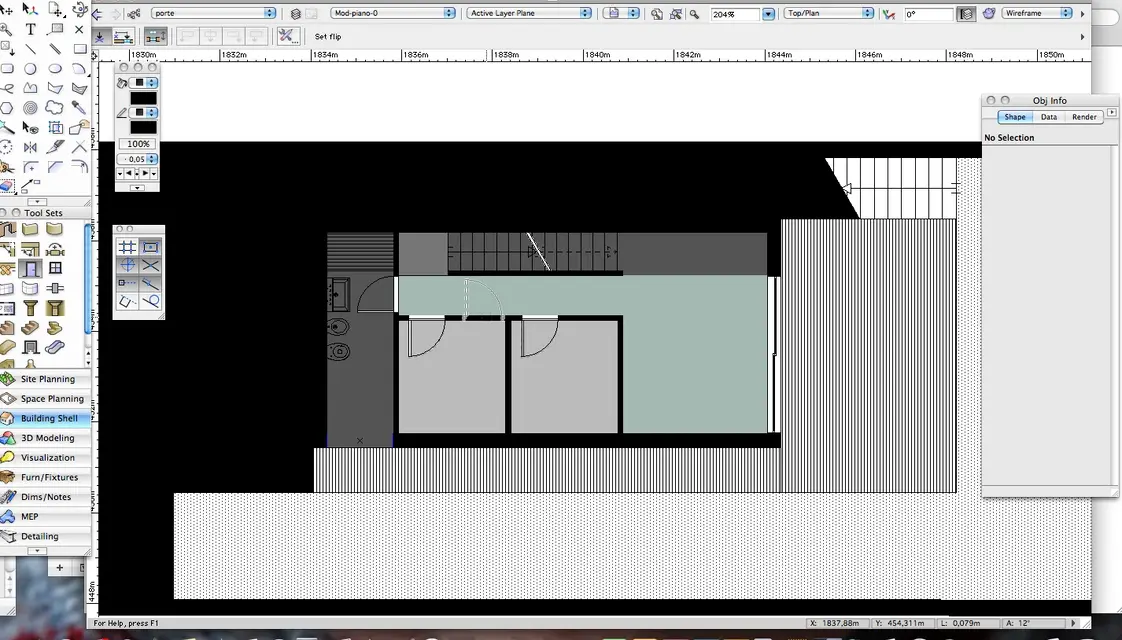Screen dimensions: 1122x640
Task: Click the black fill color swatch
Action: click(143, 98)
